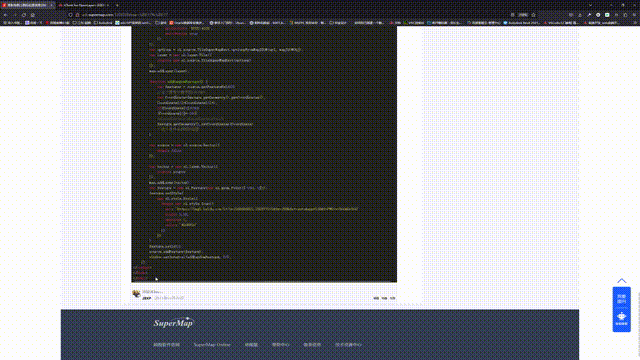
Task: Bookmark this page with the star icon
Action: (533, 15)
